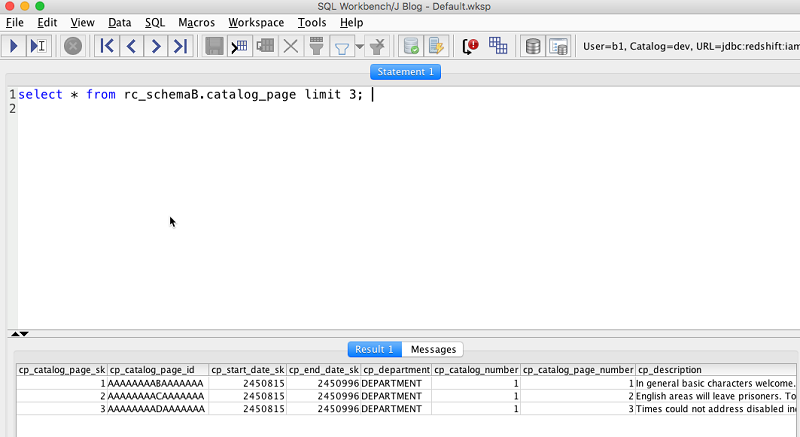Screen dimensions: 800x437
Task: Select cell AAAAAAAABAAAAAAA
Action: pos(158,383)
